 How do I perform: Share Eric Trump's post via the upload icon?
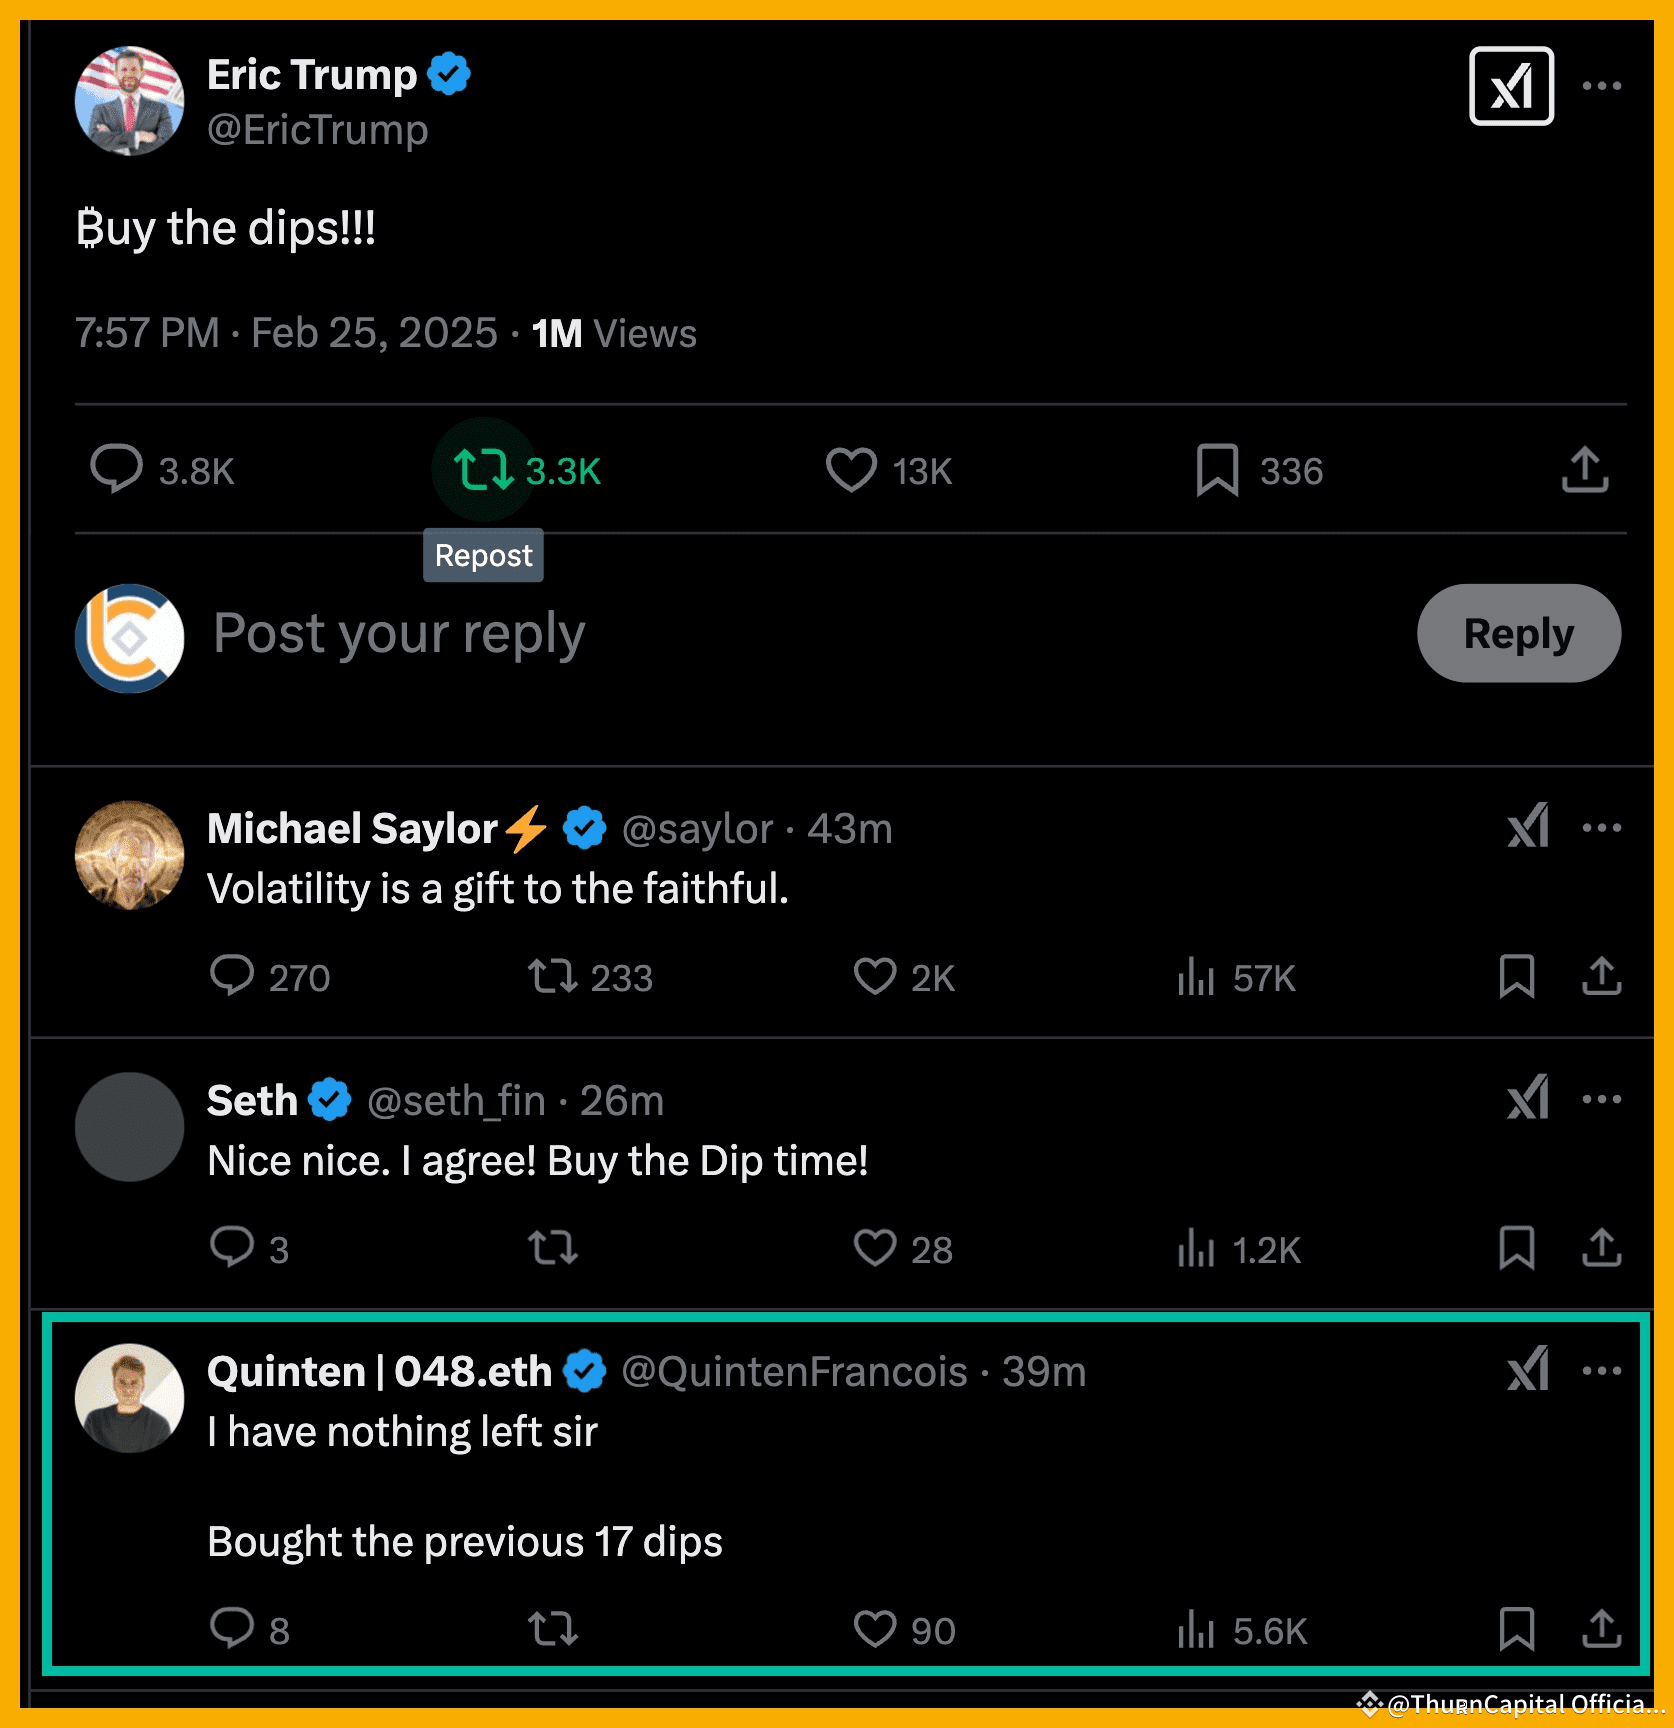point(1583,469)
